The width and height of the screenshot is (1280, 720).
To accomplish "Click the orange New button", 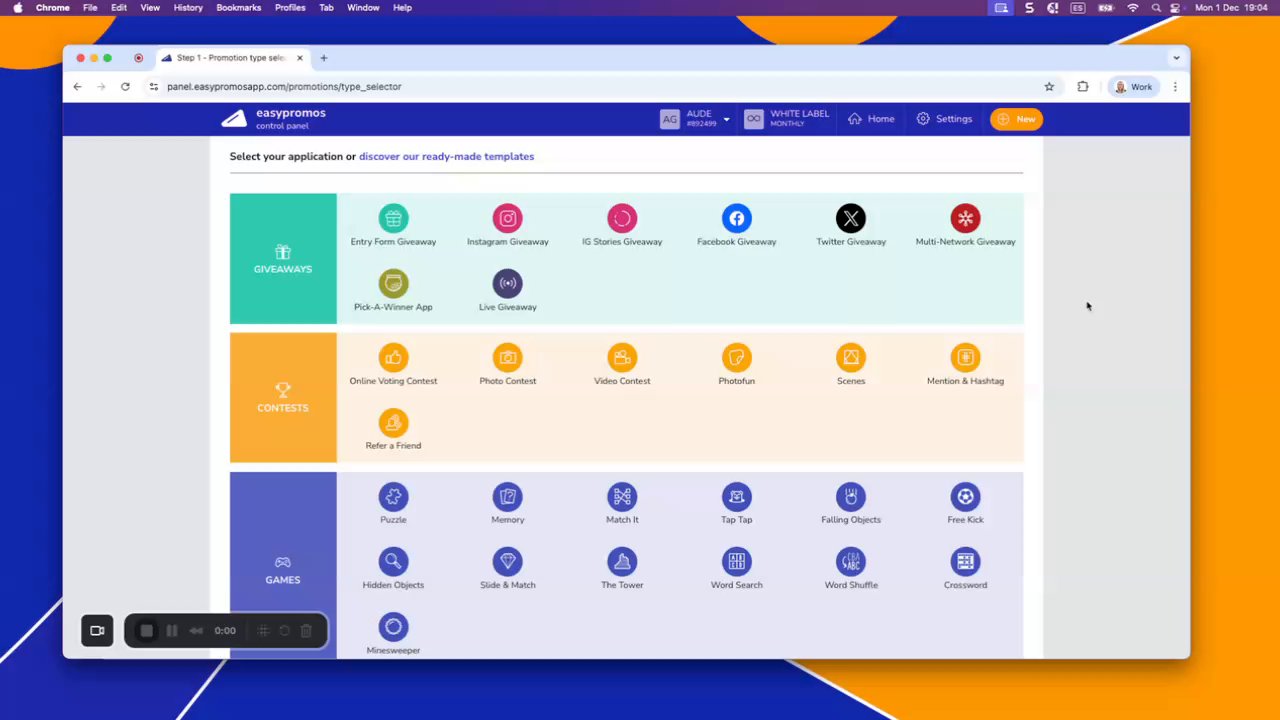I will (1016, 119).
